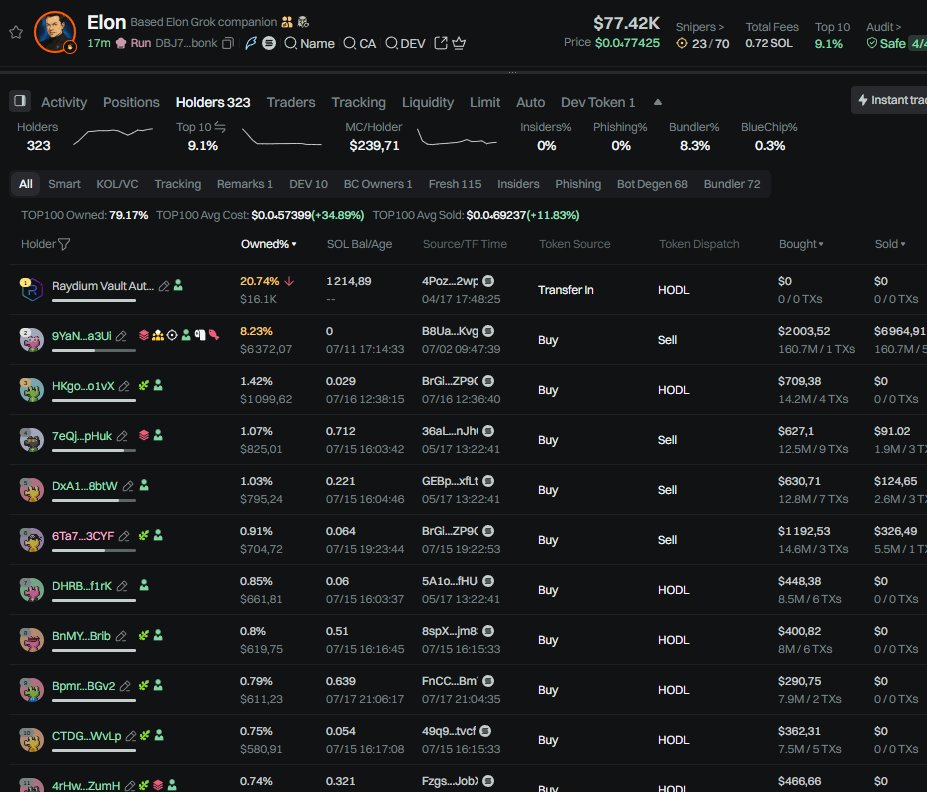Click the crown icon in the header
The image size is (927, 792).
click(459, 43)
